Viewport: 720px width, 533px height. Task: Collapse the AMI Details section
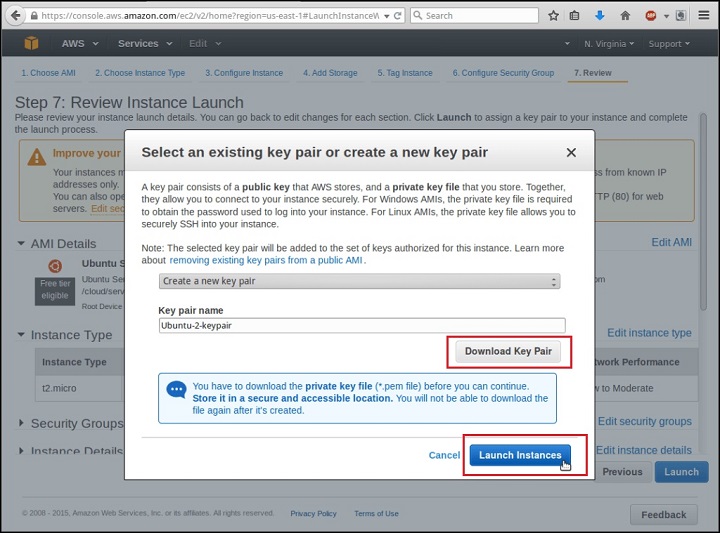[21, 243]
